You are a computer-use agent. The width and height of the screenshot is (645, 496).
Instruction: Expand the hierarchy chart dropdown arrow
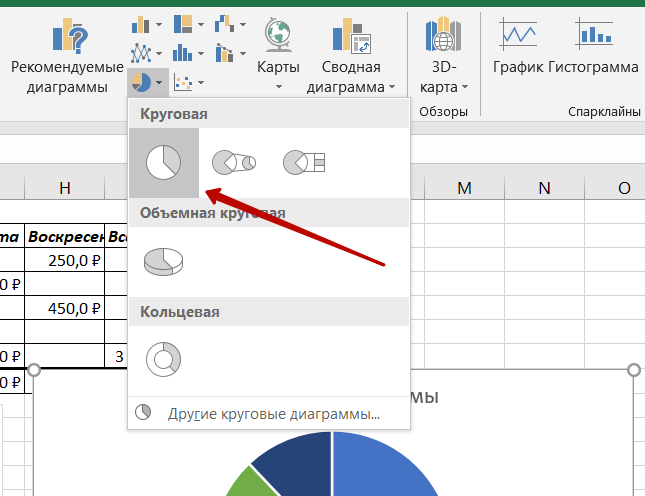click(201, 25)
